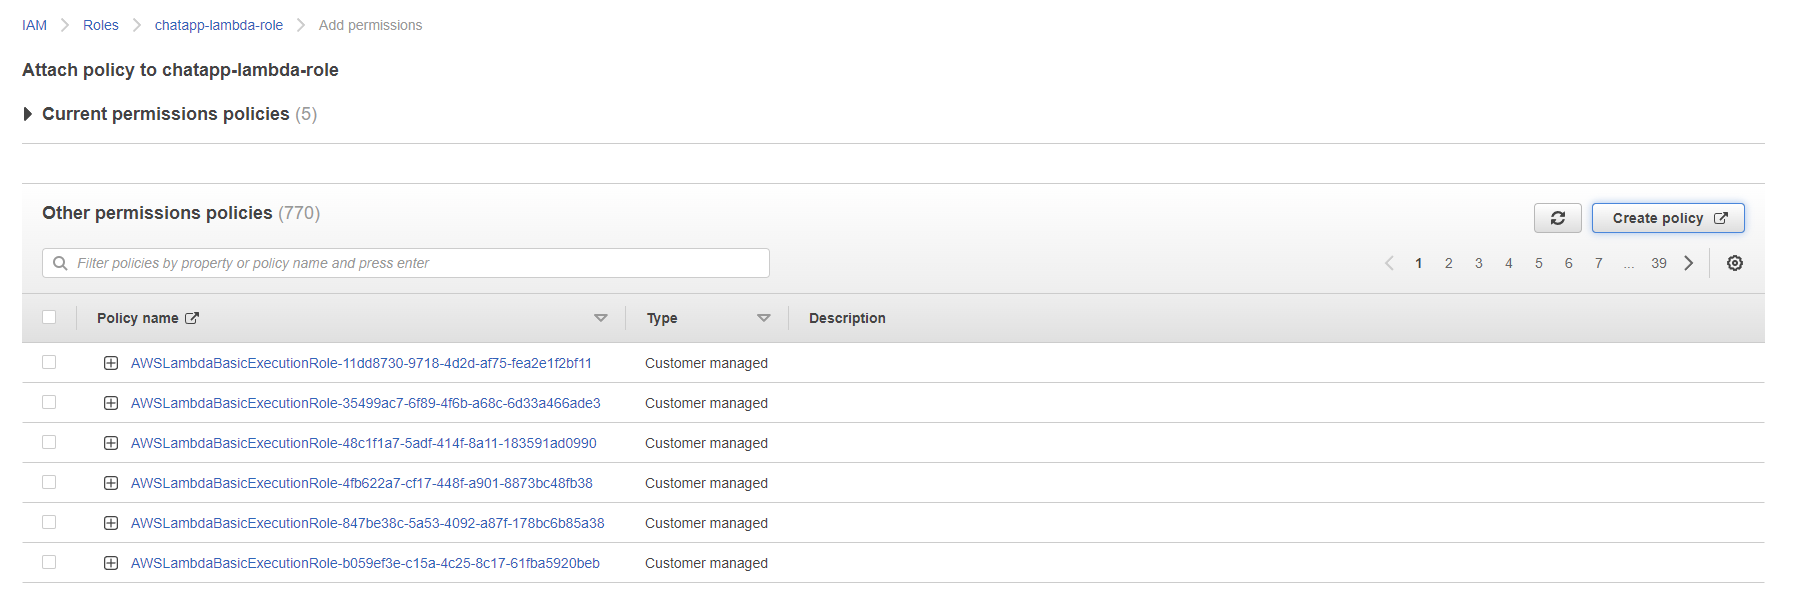Go to page 7 of policies

(1598, 263)
